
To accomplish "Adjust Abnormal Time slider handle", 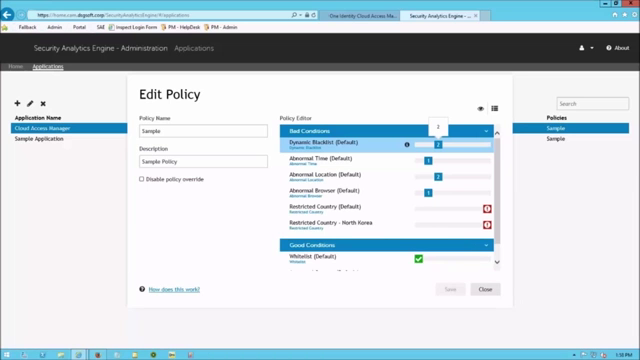I will tap(428, 161).
